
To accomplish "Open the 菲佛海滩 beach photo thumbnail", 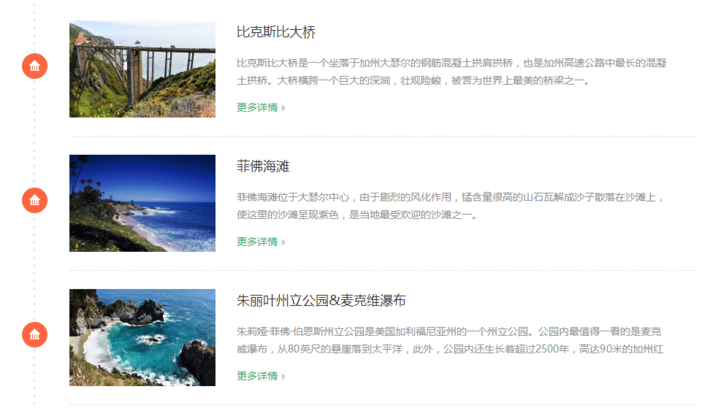I will tap(142, 203).
